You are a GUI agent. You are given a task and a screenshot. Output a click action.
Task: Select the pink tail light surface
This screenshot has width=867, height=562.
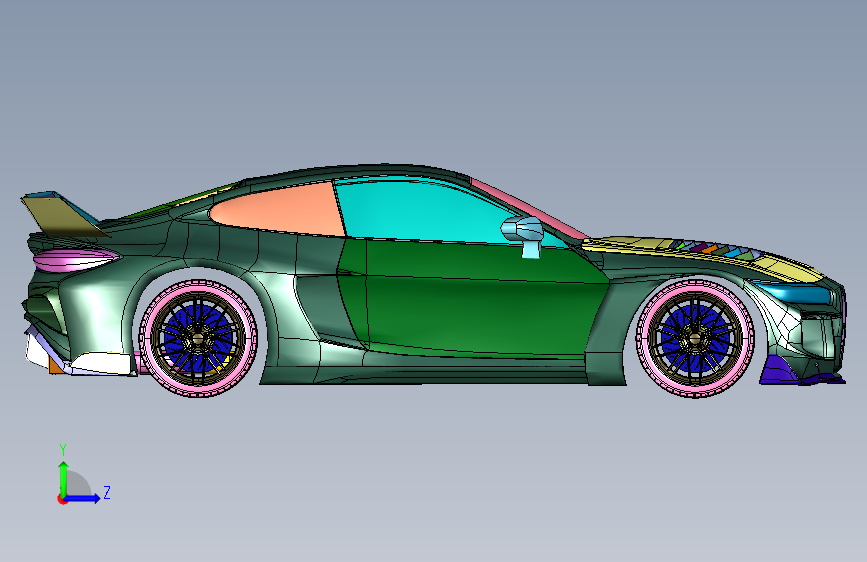pyautogui.click(x=76, y=259)
